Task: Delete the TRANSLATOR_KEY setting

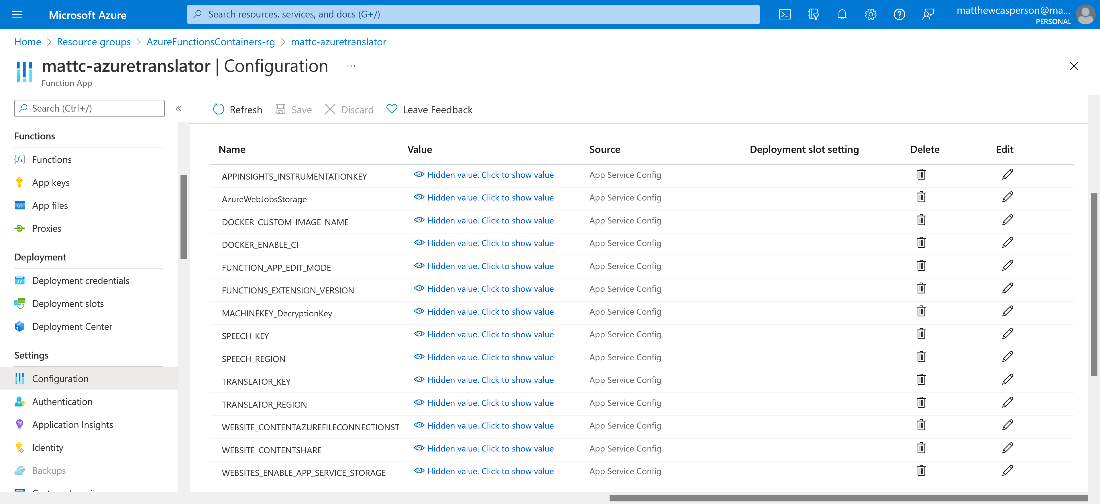Action: click(x=921, y=379)
